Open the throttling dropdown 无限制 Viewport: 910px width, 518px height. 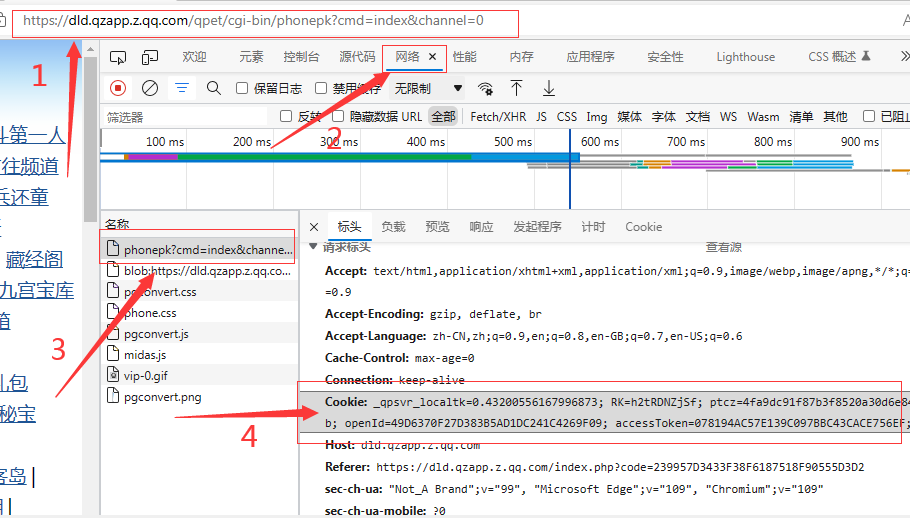(x=428, y=89)
